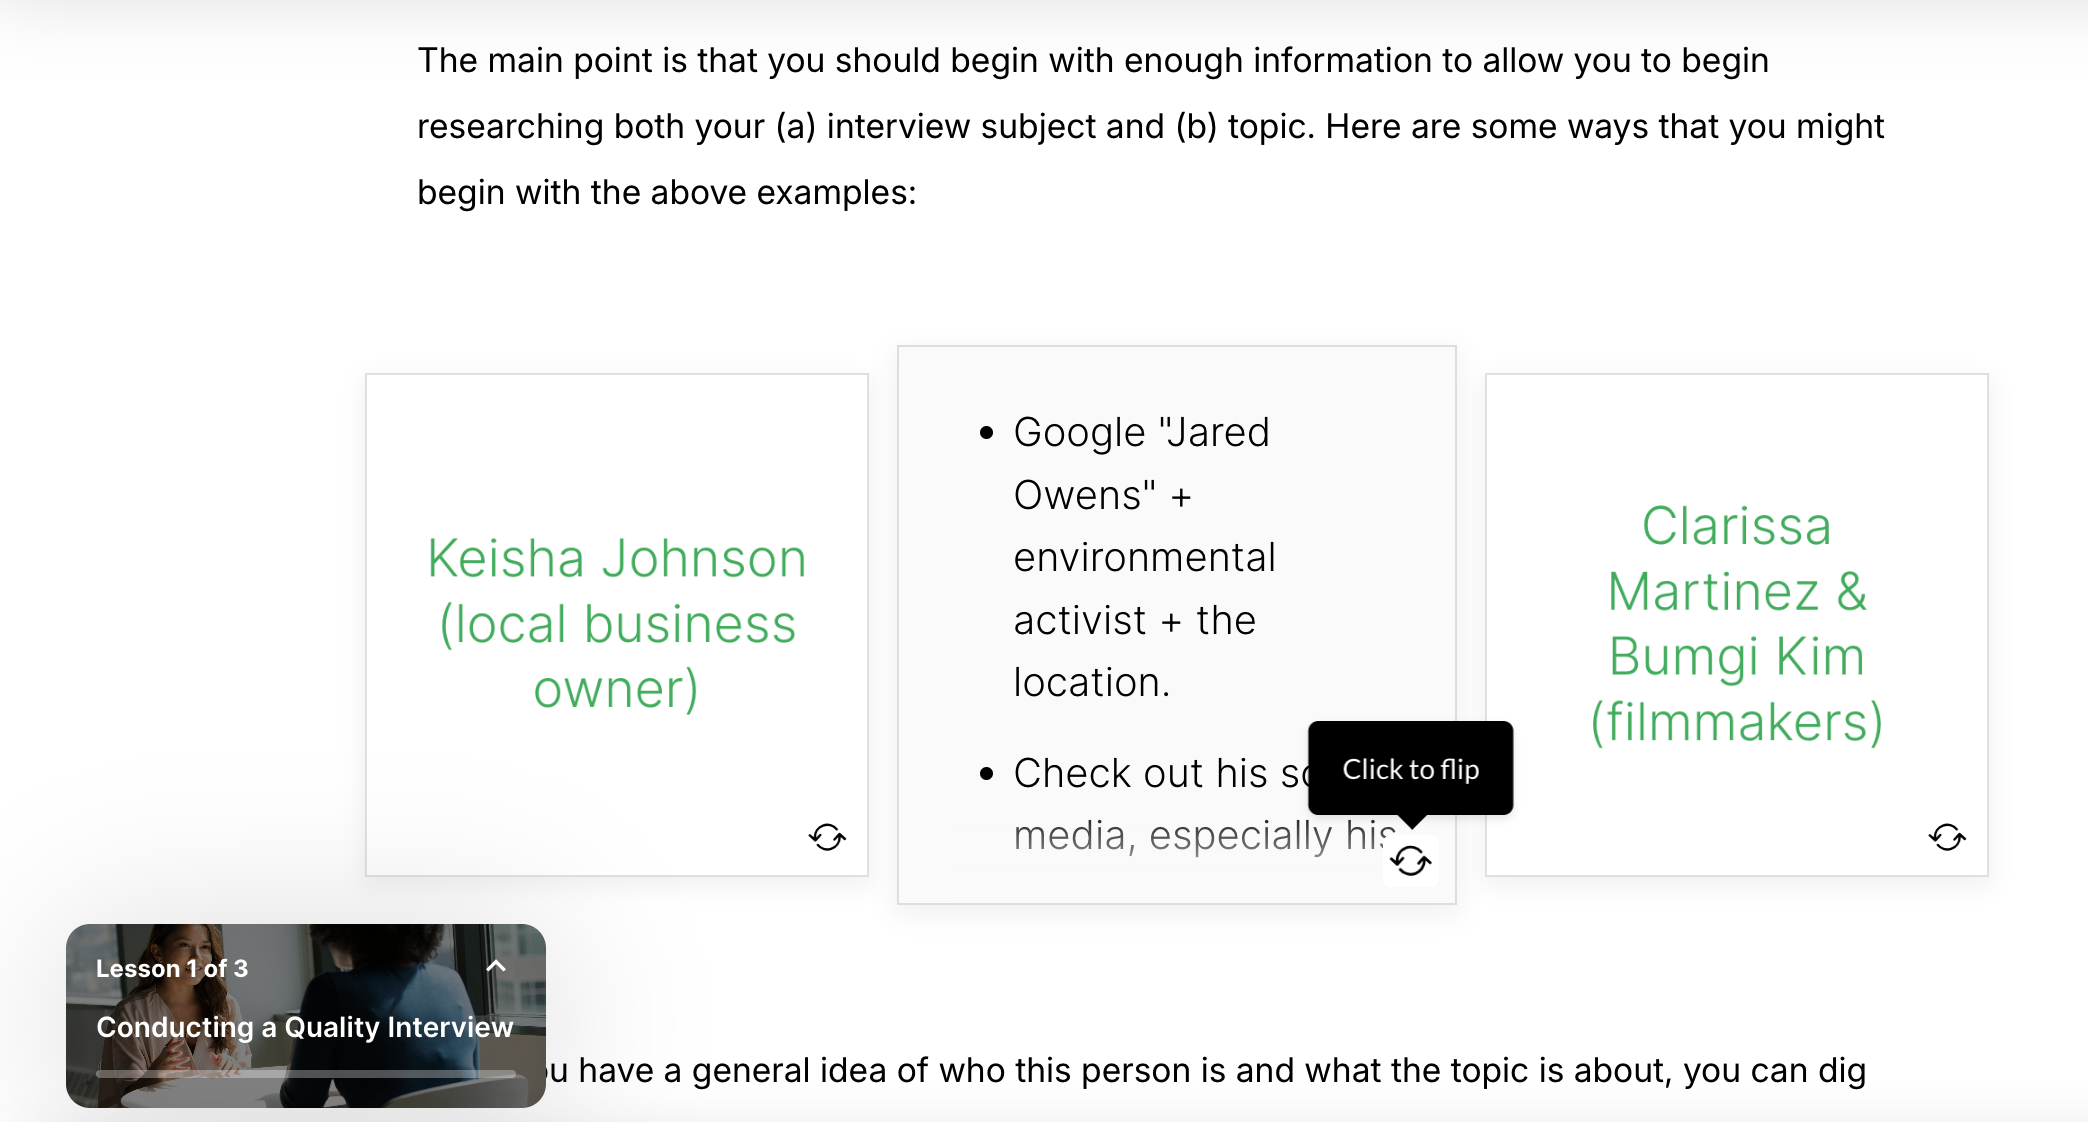The width and height of the screenshot is (2088, 1122).
Task: Flip the Keisha Johnson card via its icon
Action: coord(827,837)
